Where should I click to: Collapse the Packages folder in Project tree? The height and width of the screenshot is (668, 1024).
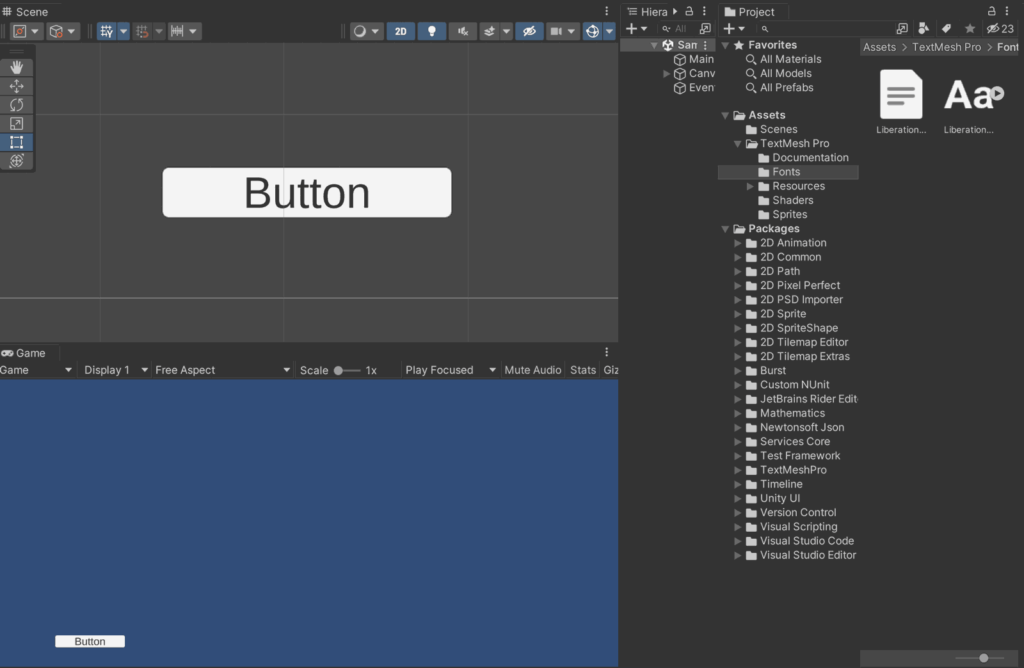click(725, 228)
